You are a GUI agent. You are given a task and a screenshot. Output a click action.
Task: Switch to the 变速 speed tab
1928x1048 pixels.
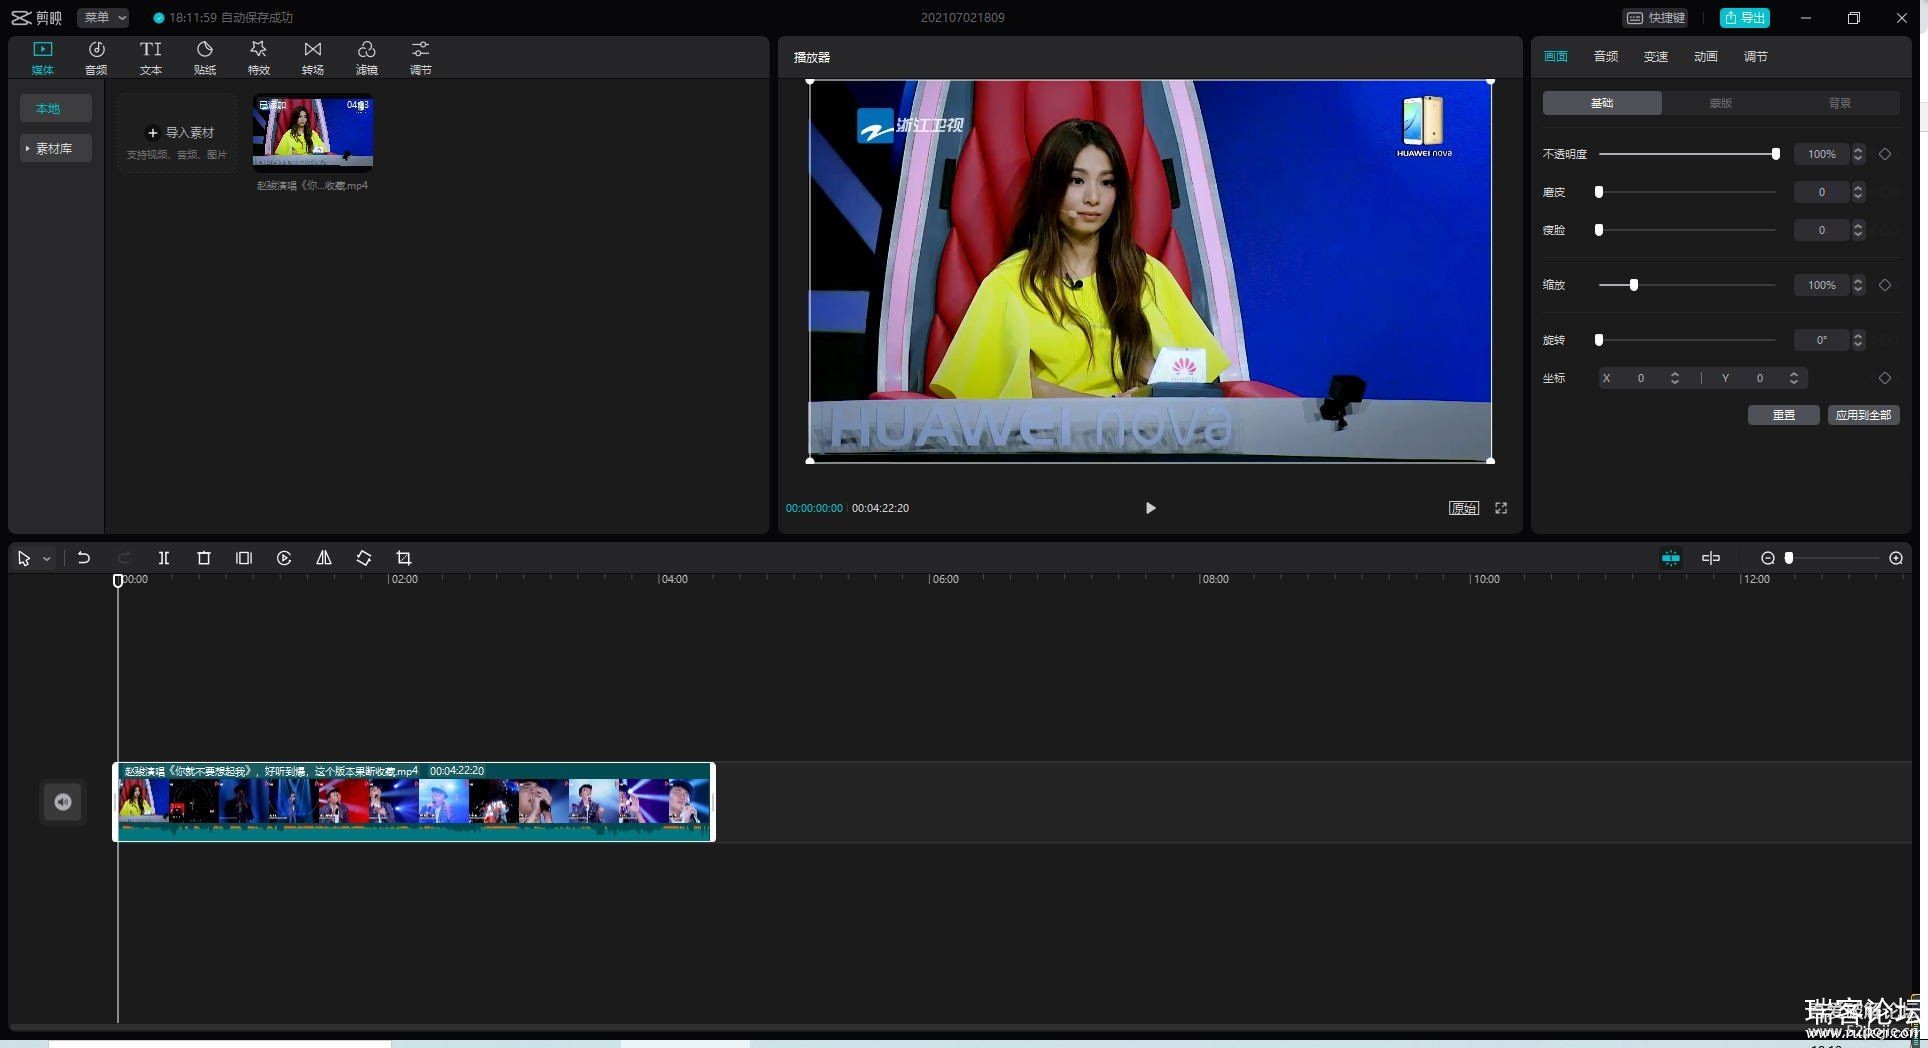1656,57
